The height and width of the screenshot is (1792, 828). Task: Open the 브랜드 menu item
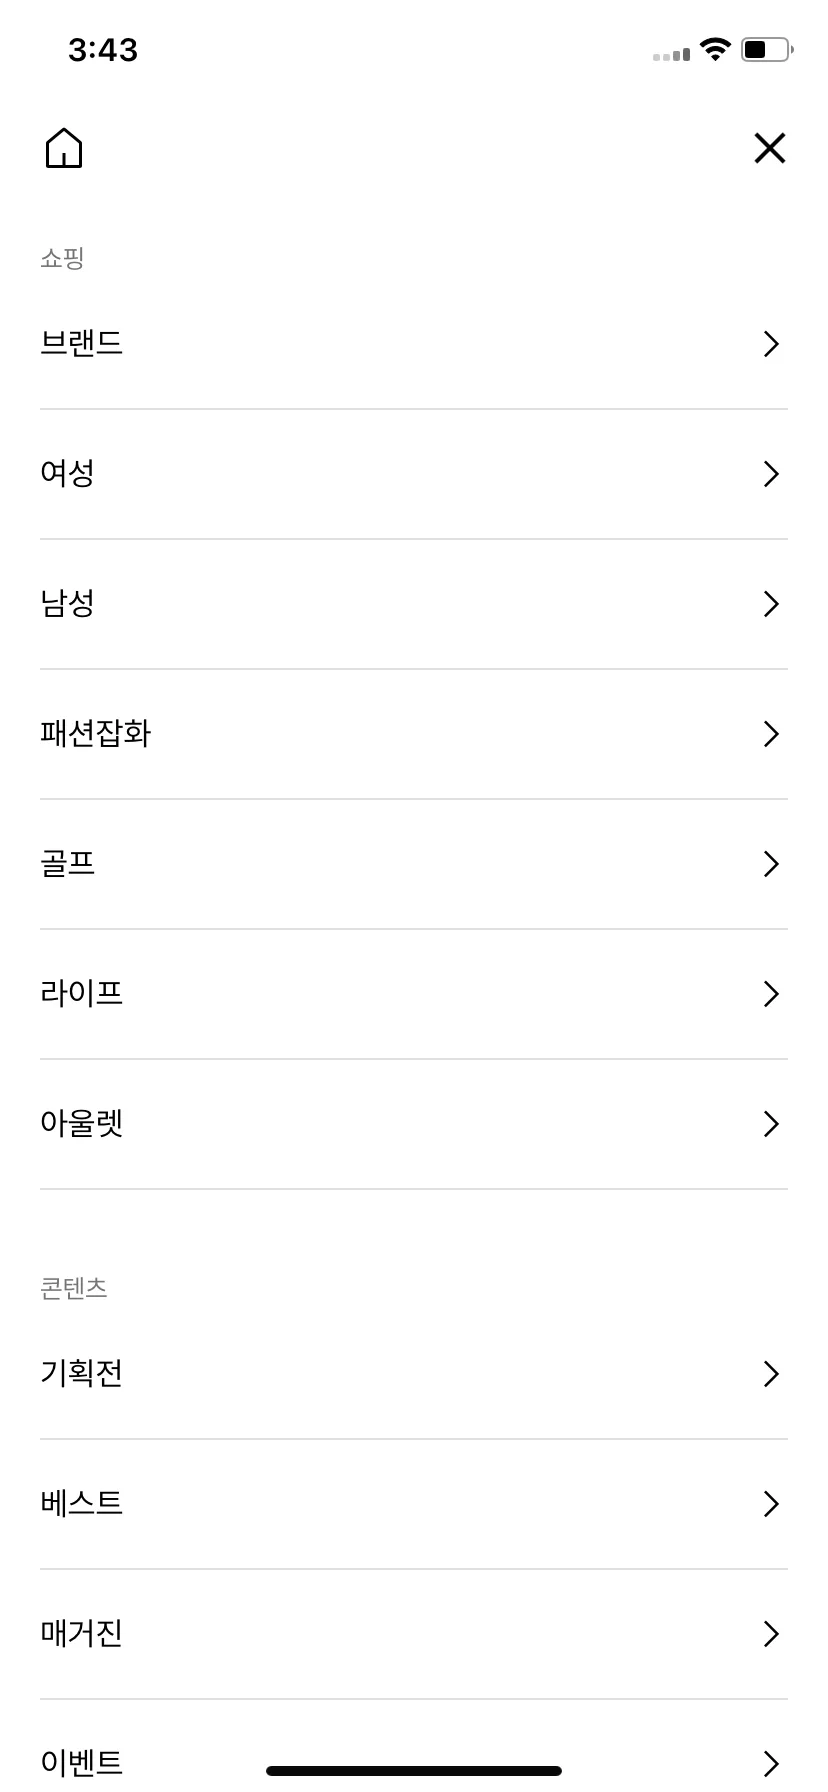click(414, 344)
